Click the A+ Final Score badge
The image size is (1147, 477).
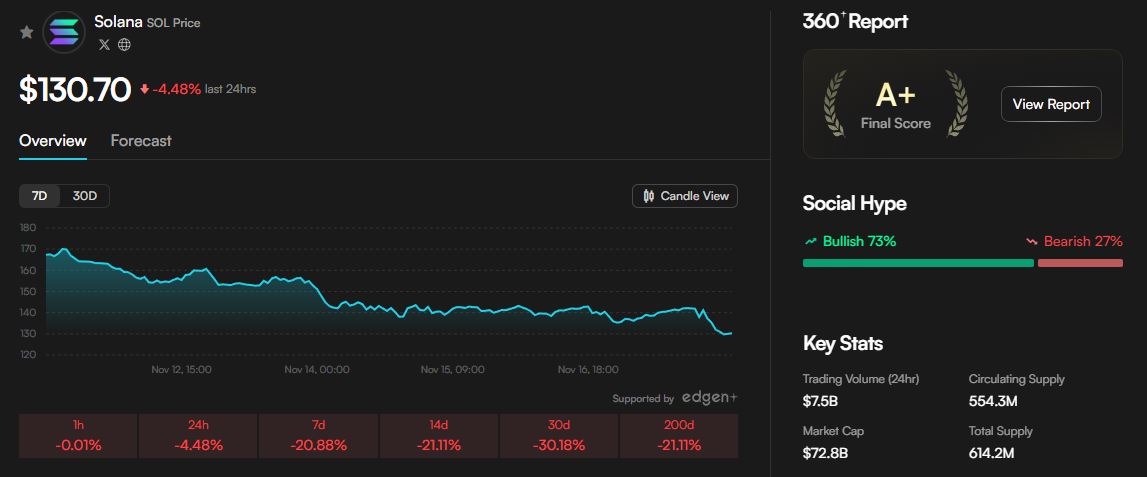896,104
